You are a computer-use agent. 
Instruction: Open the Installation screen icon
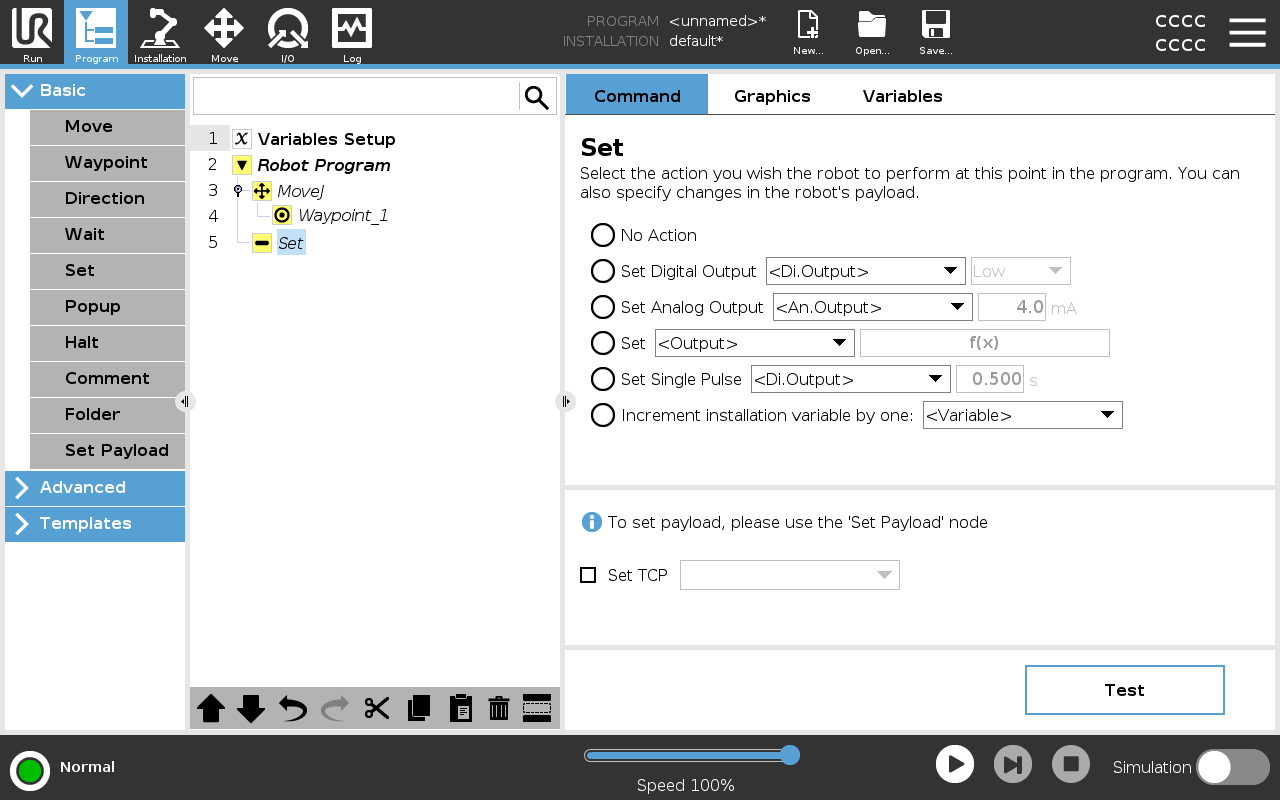pos(160,33)
